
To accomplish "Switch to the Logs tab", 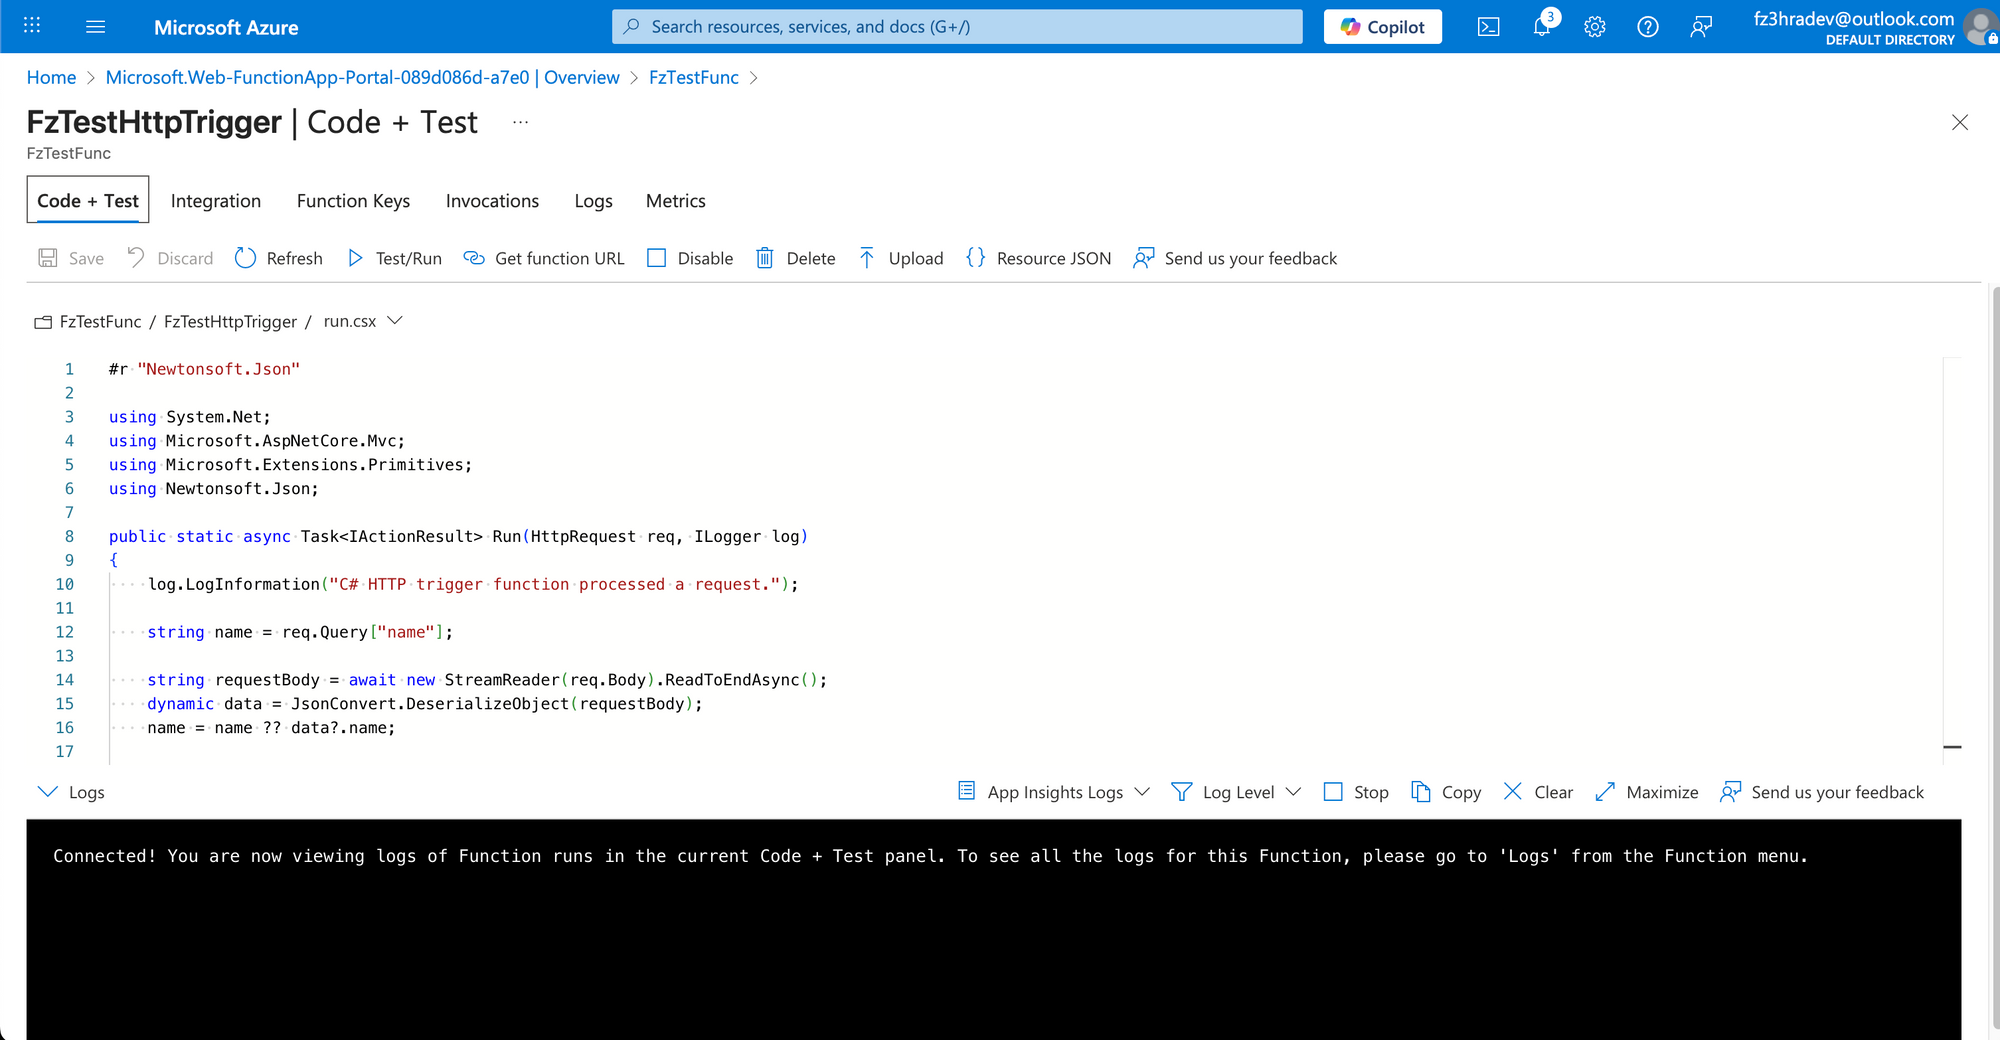I will click(593, 200).
